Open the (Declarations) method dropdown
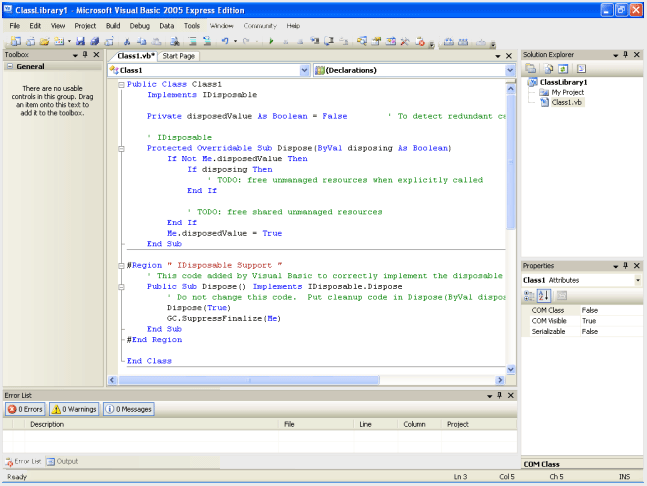This screenshot has height=486, width=647. click(x=510, y=71)
